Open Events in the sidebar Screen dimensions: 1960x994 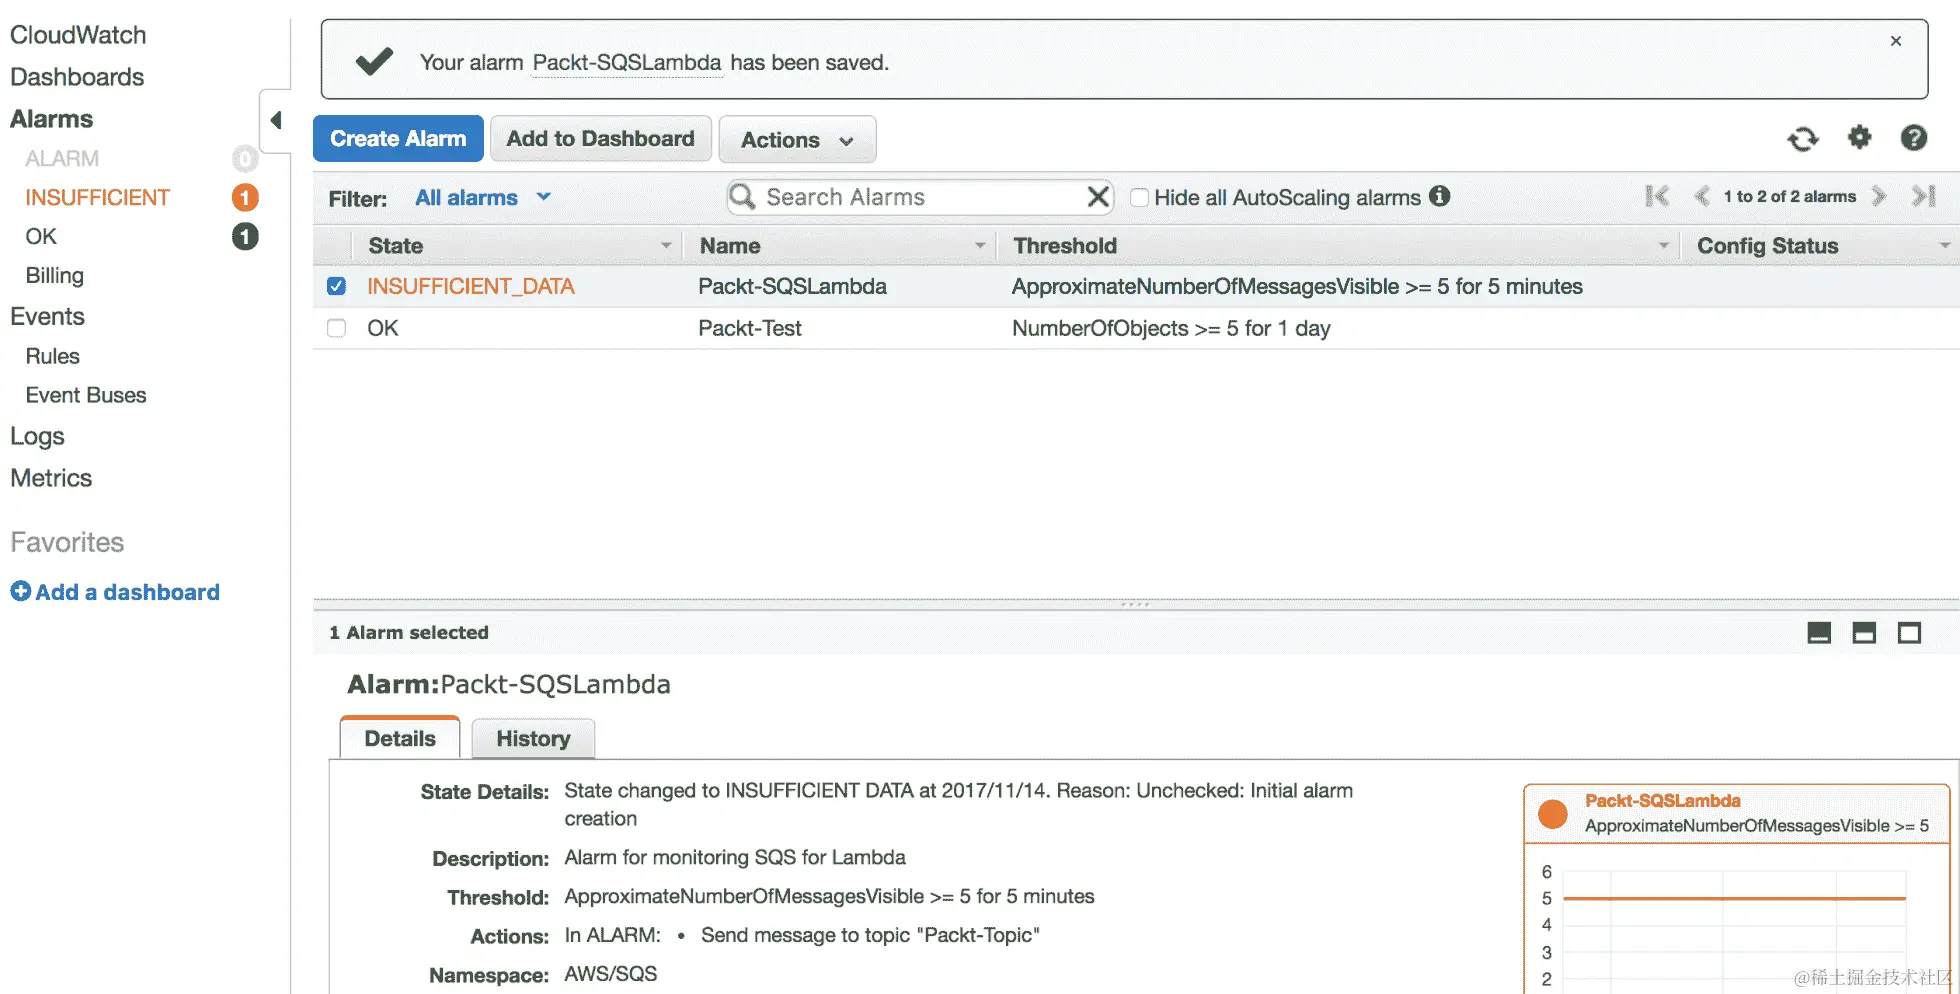pyautogui.click(x=47, y=317)
